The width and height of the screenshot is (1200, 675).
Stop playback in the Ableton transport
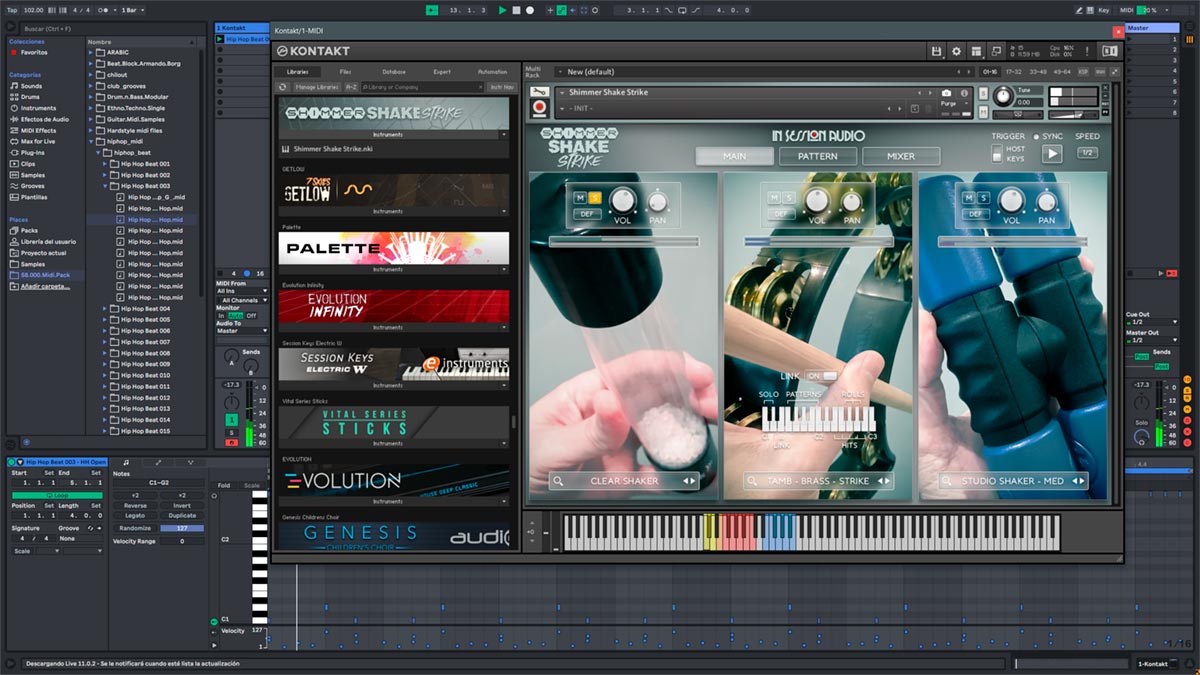click(x=516, y=10)
